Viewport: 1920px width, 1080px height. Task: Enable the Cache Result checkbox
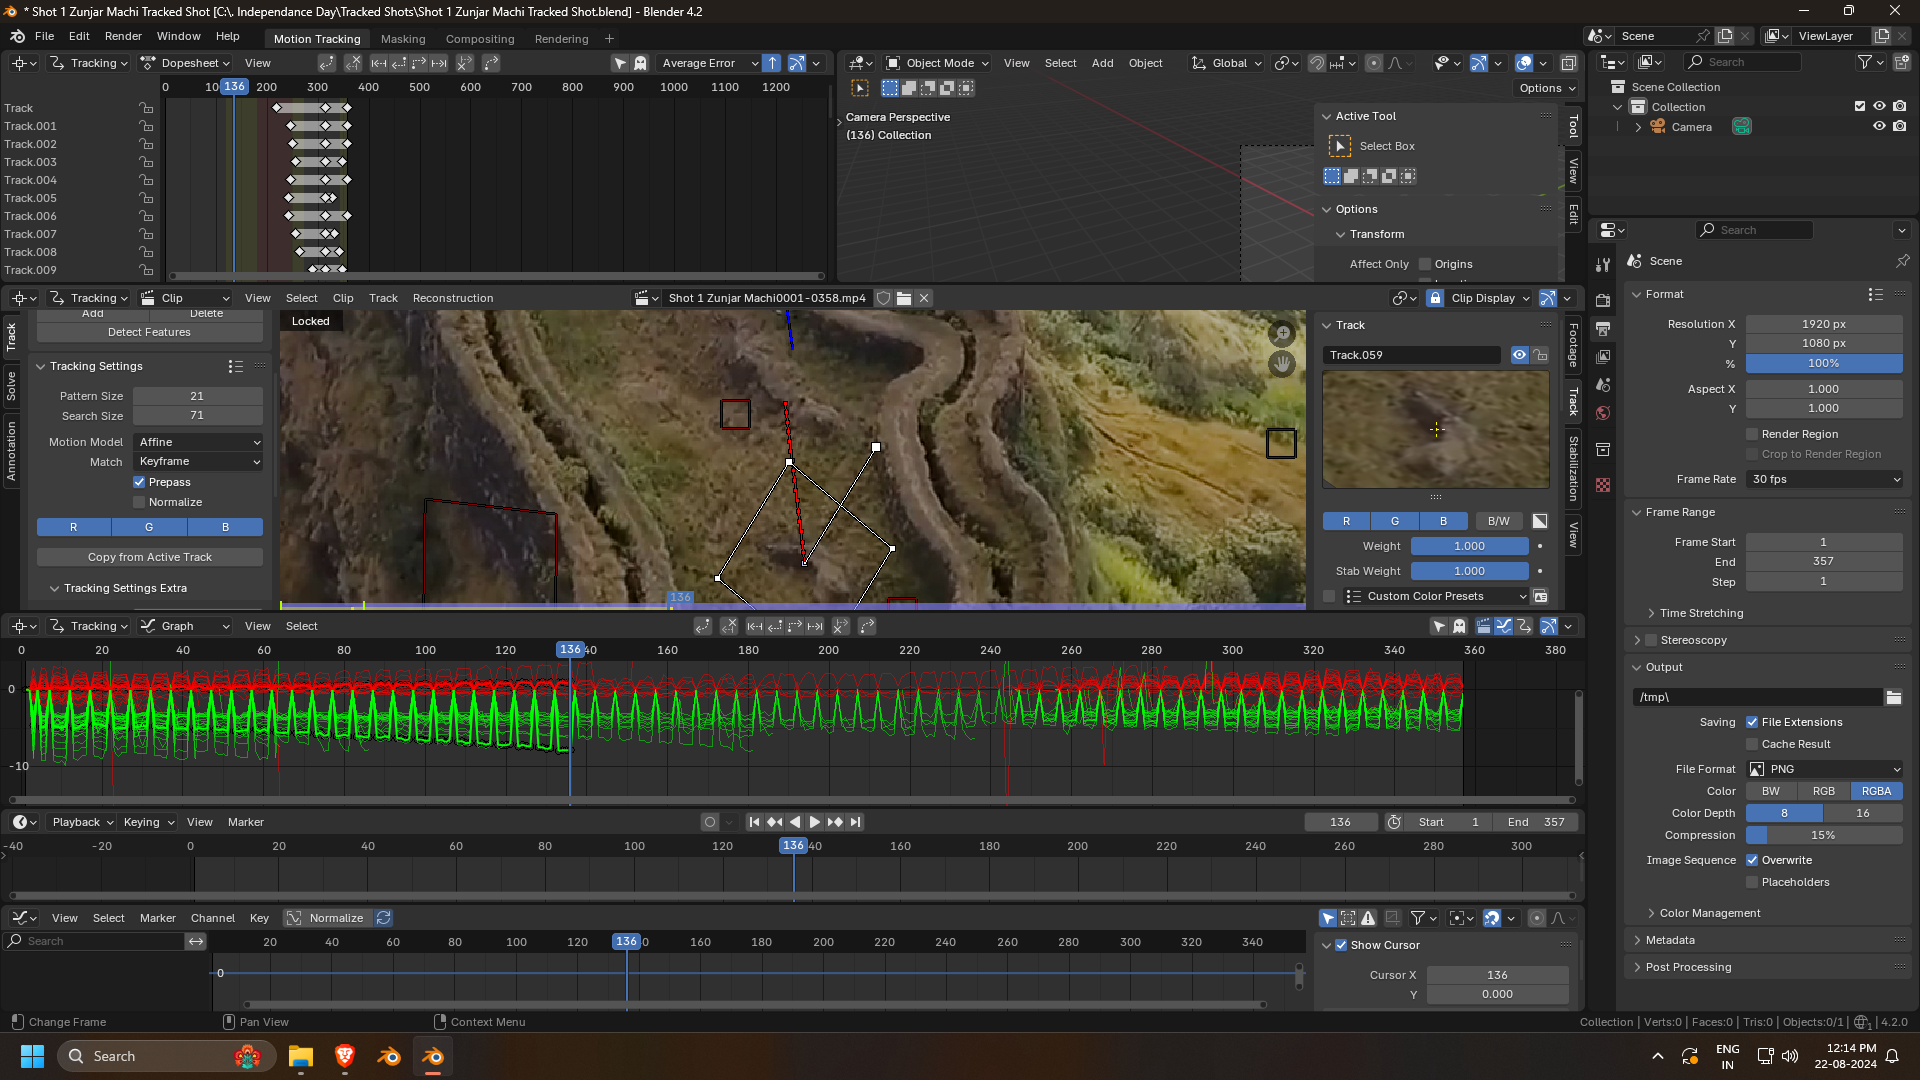click(1752, 744)
